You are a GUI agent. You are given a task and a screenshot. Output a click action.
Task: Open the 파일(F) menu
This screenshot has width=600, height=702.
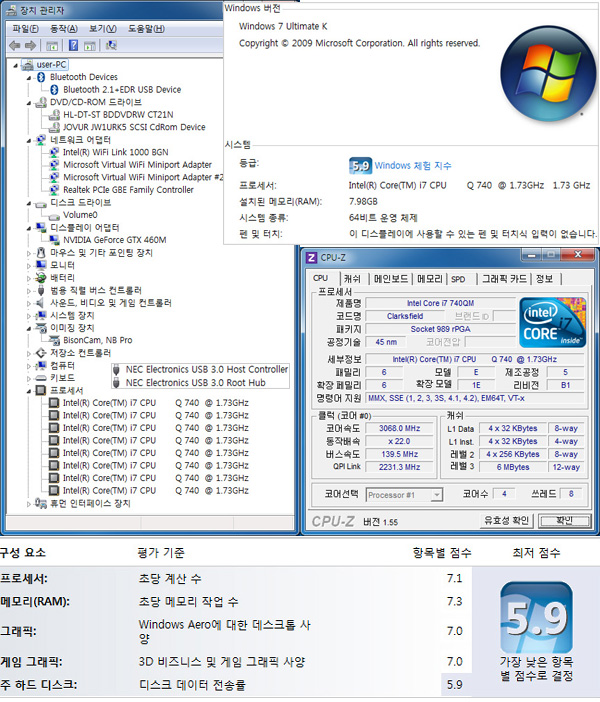(25, 29)
